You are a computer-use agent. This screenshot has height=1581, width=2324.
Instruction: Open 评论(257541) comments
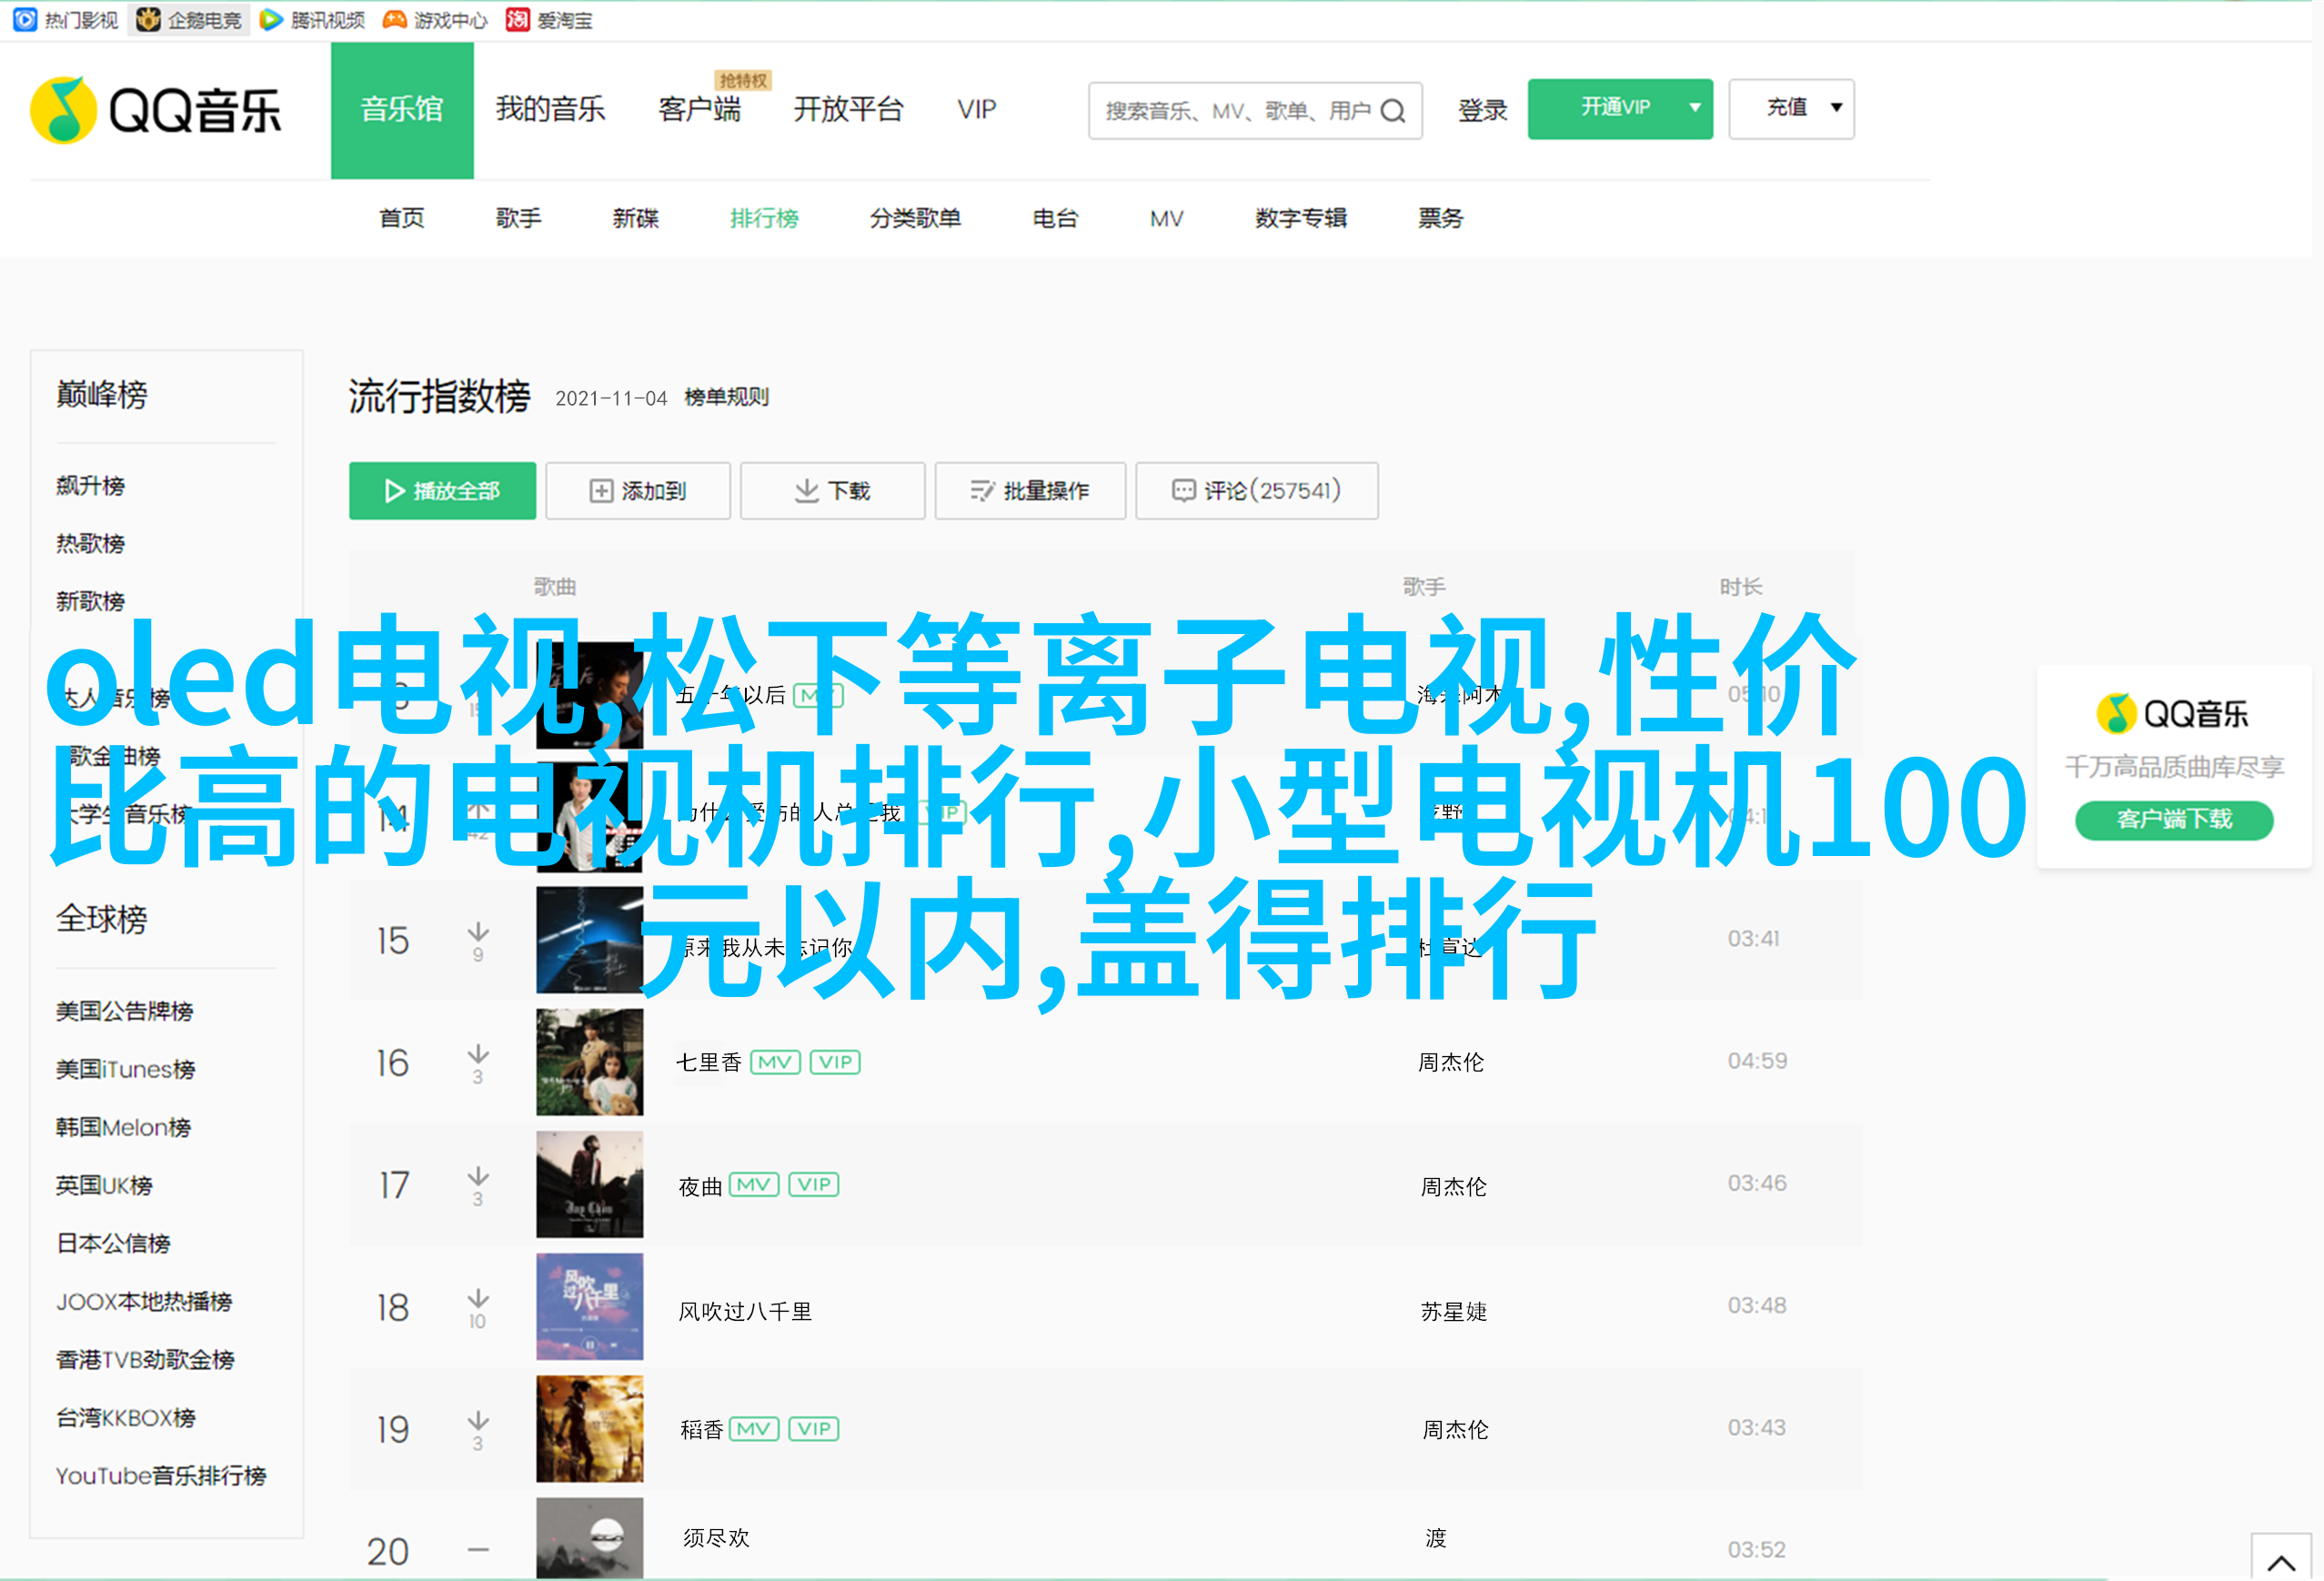[x=1257, y=491]
